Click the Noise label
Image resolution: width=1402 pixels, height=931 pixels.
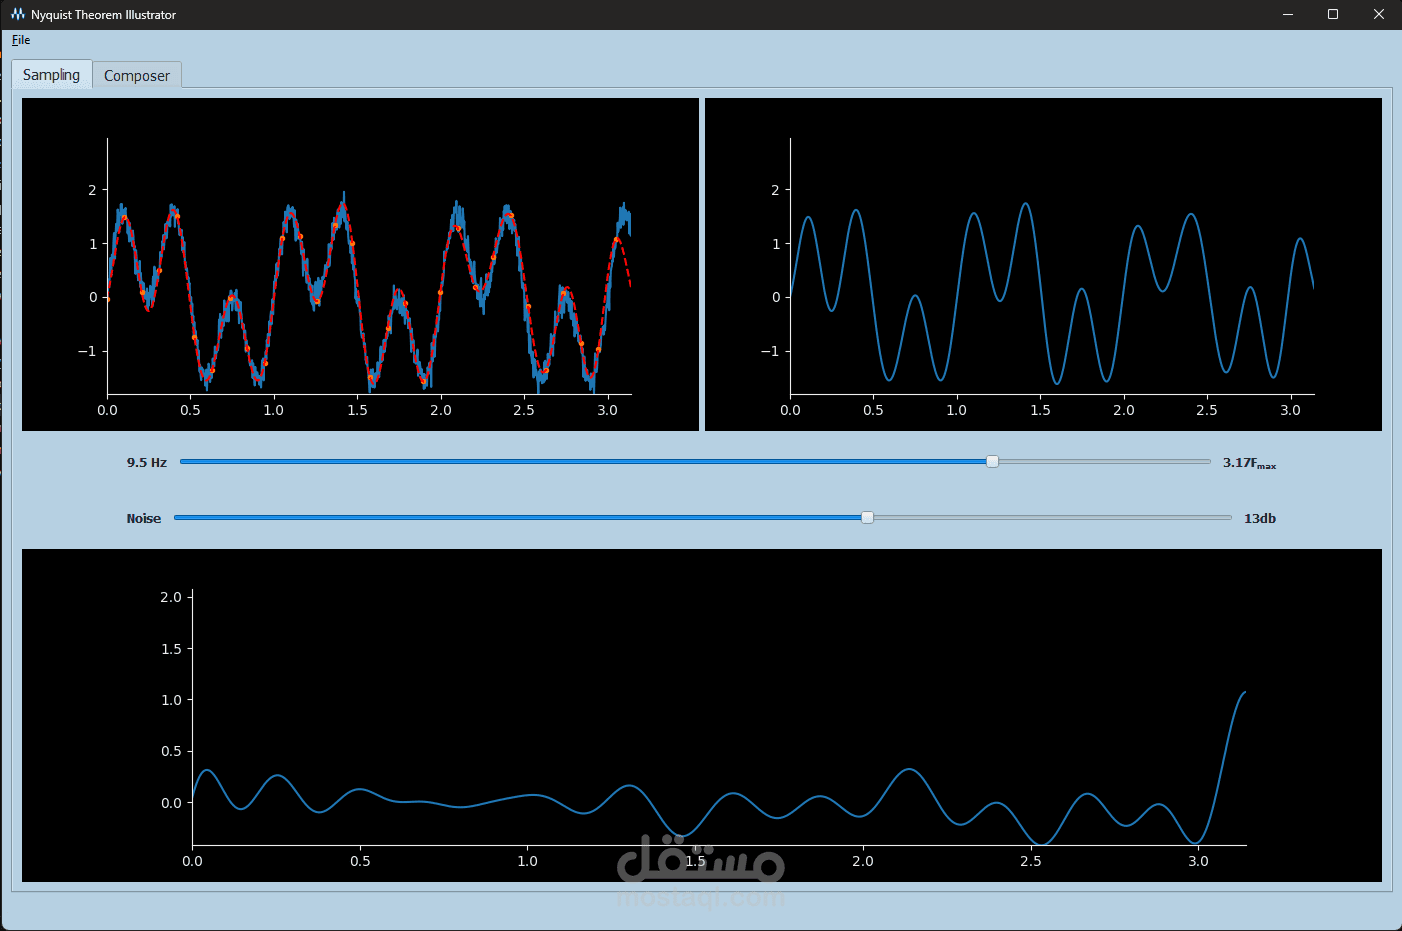pyautogui.click(x=144, y=518)
